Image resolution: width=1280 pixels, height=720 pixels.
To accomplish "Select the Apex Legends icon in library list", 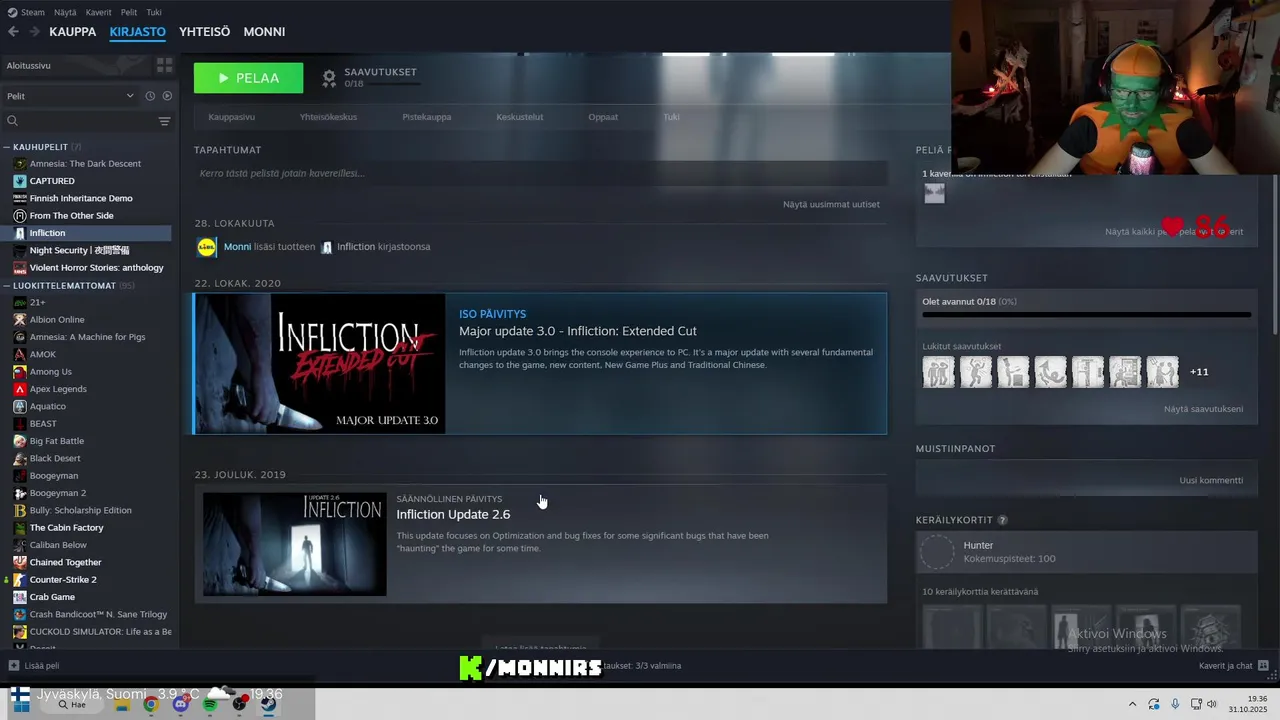I will pyautogui.click(x=20, y=389).
